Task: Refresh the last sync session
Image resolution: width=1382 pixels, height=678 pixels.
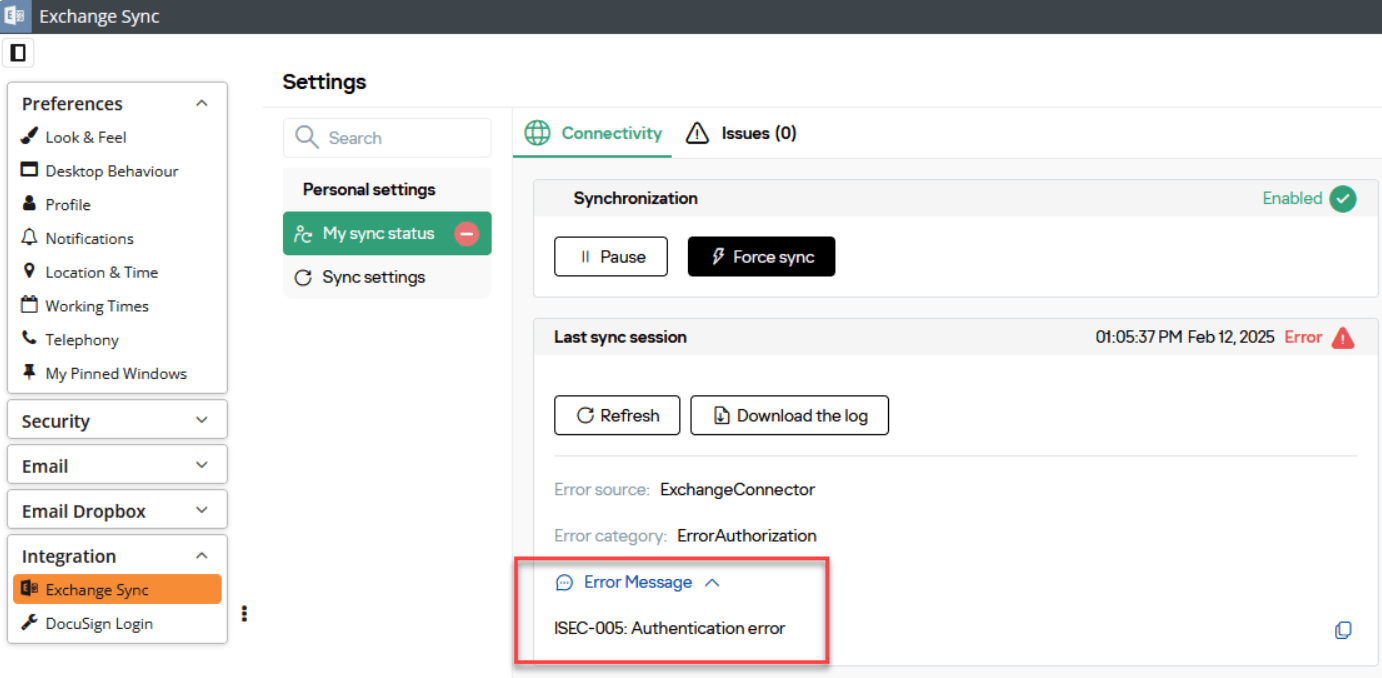Action: (x=617, y=416)
